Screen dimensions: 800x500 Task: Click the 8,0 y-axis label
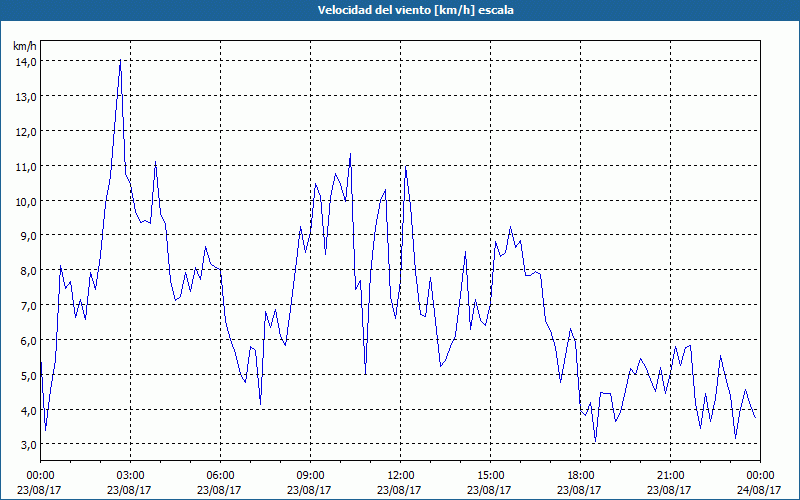28,270
